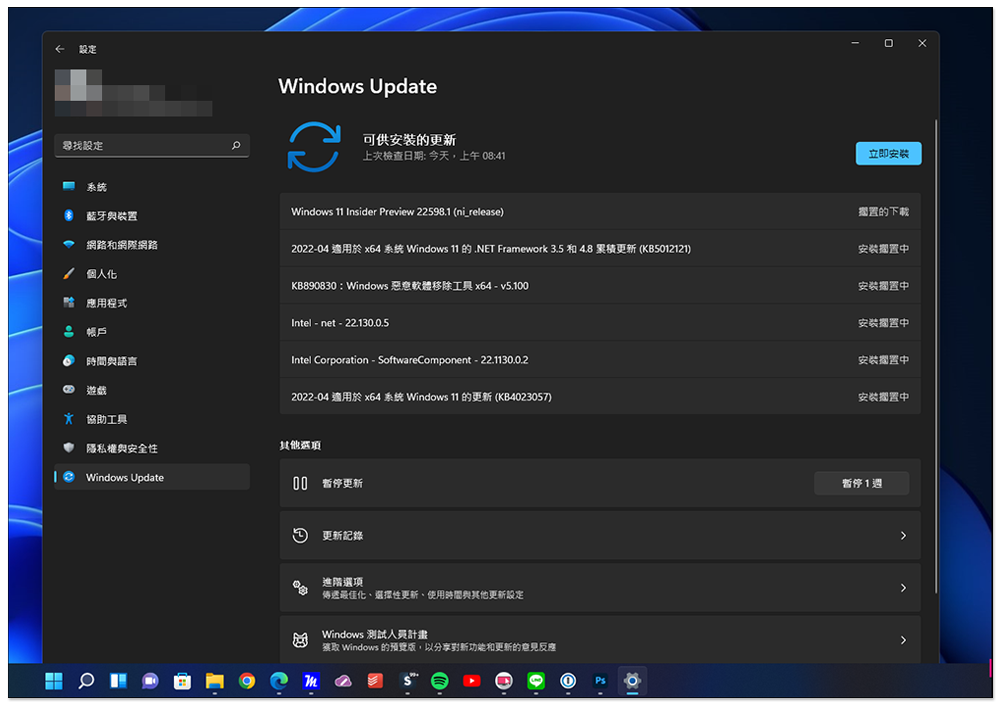The height and width of the screenshot is (706, 1000).
Task: Open Windows 測試人員計畫 via its chevron
Action: pyautogui.click(x=903, y=640)
